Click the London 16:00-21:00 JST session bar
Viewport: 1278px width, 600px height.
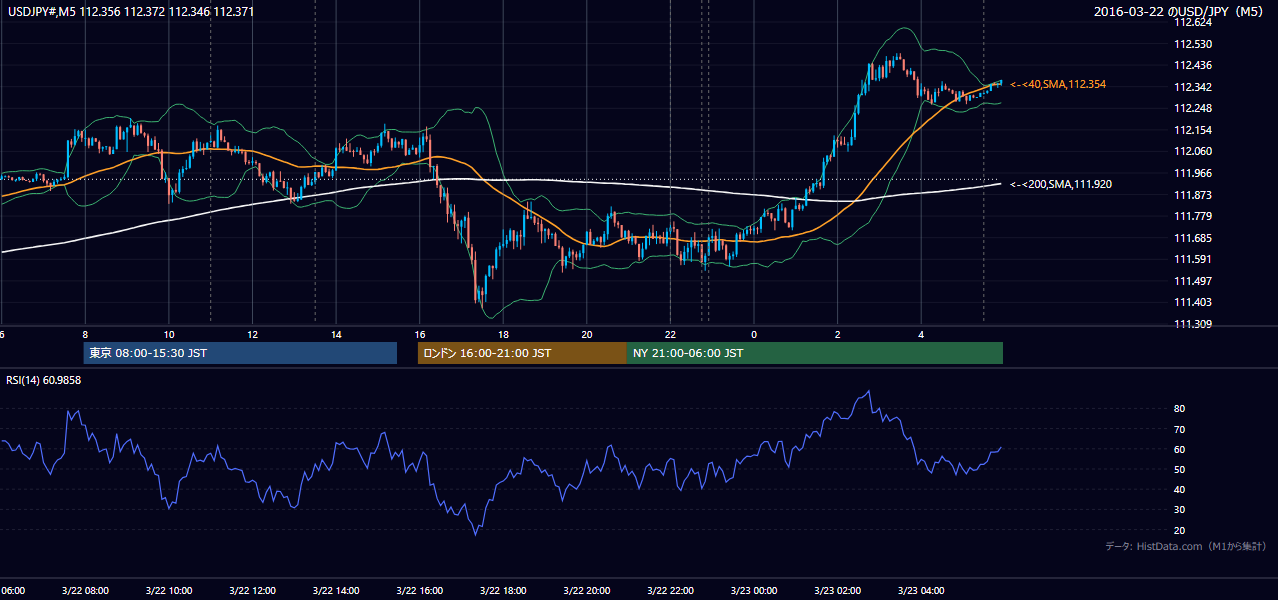[522, 353]
